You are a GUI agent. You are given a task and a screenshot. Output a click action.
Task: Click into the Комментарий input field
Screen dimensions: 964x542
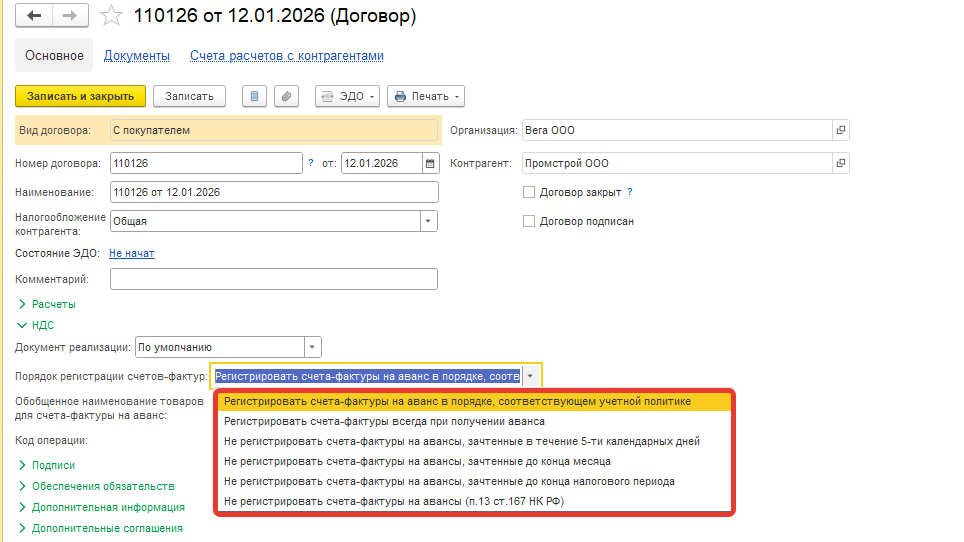[274, 279]
